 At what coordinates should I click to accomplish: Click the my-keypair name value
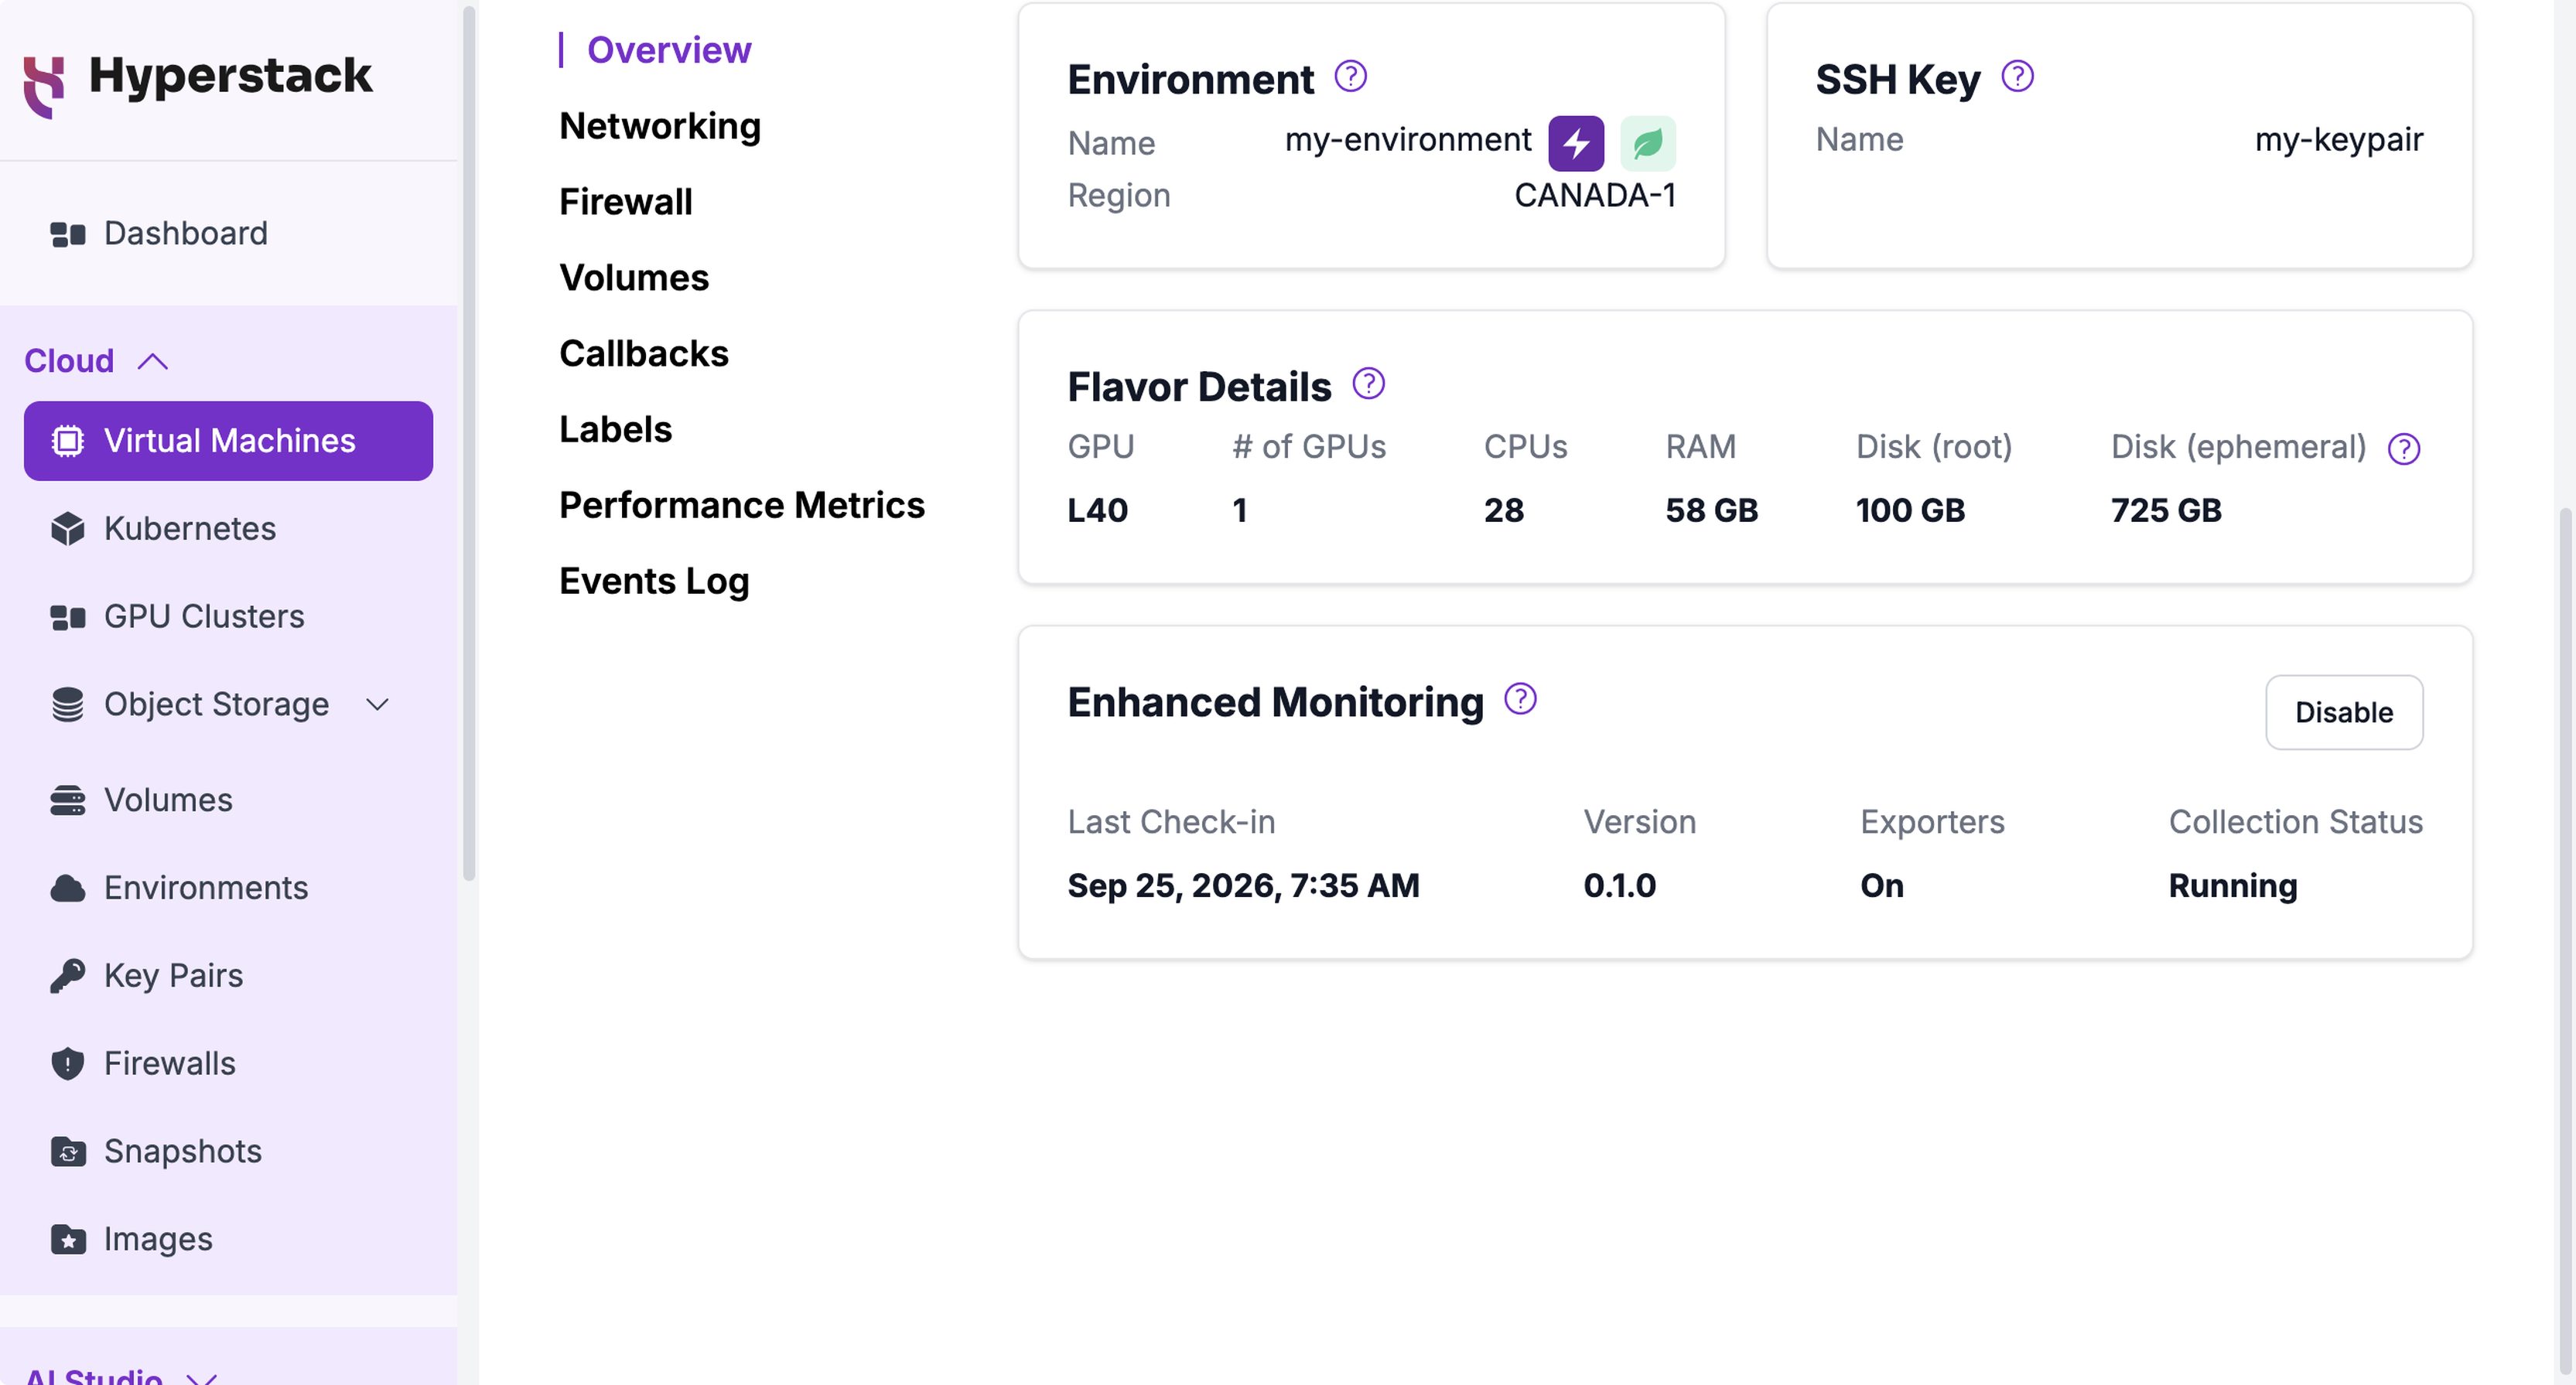[2338, 140]
